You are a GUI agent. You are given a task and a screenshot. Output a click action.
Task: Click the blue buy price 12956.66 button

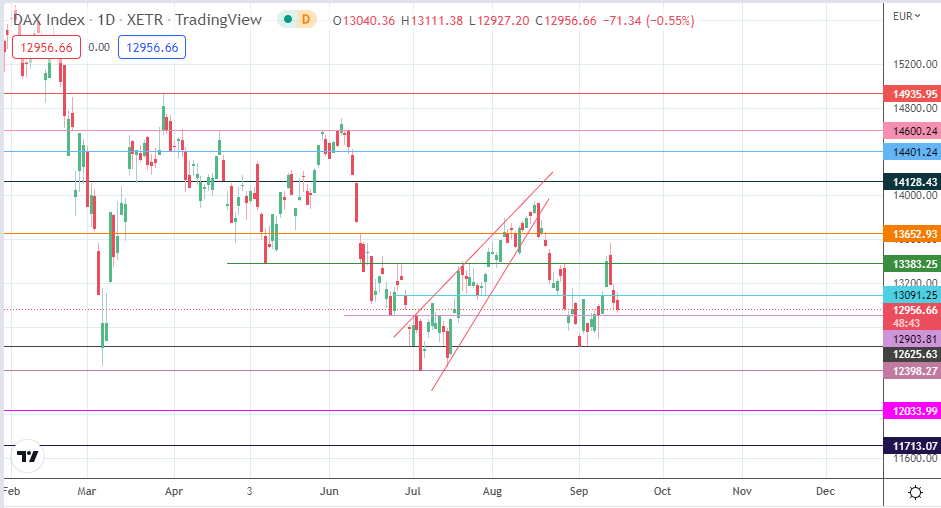[152, 47]
